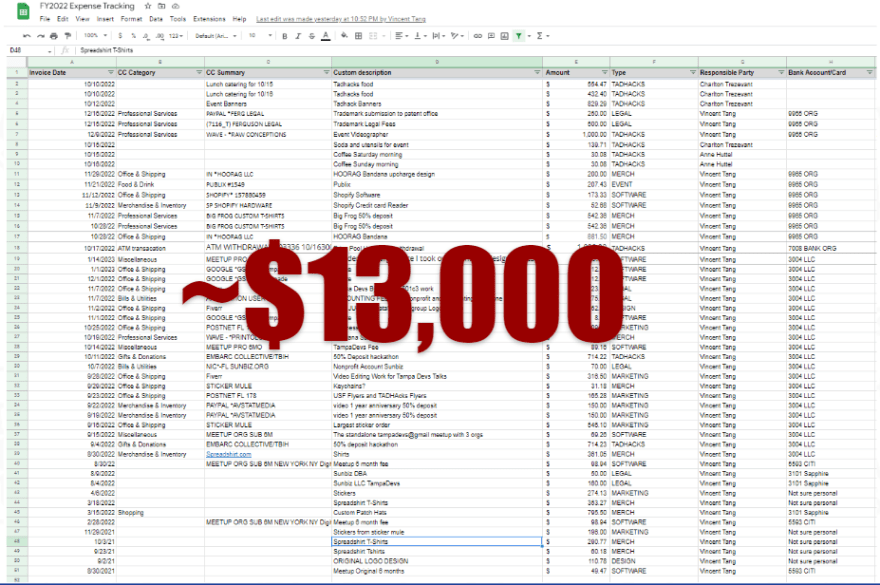Toggle Bold formatting
Screen dimensions: 880x585
click(285, 35)
